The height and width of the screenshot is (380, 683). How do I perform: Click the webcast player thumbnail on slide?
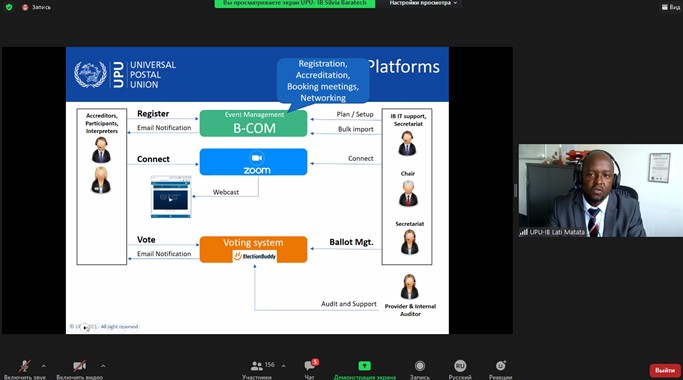171,197
